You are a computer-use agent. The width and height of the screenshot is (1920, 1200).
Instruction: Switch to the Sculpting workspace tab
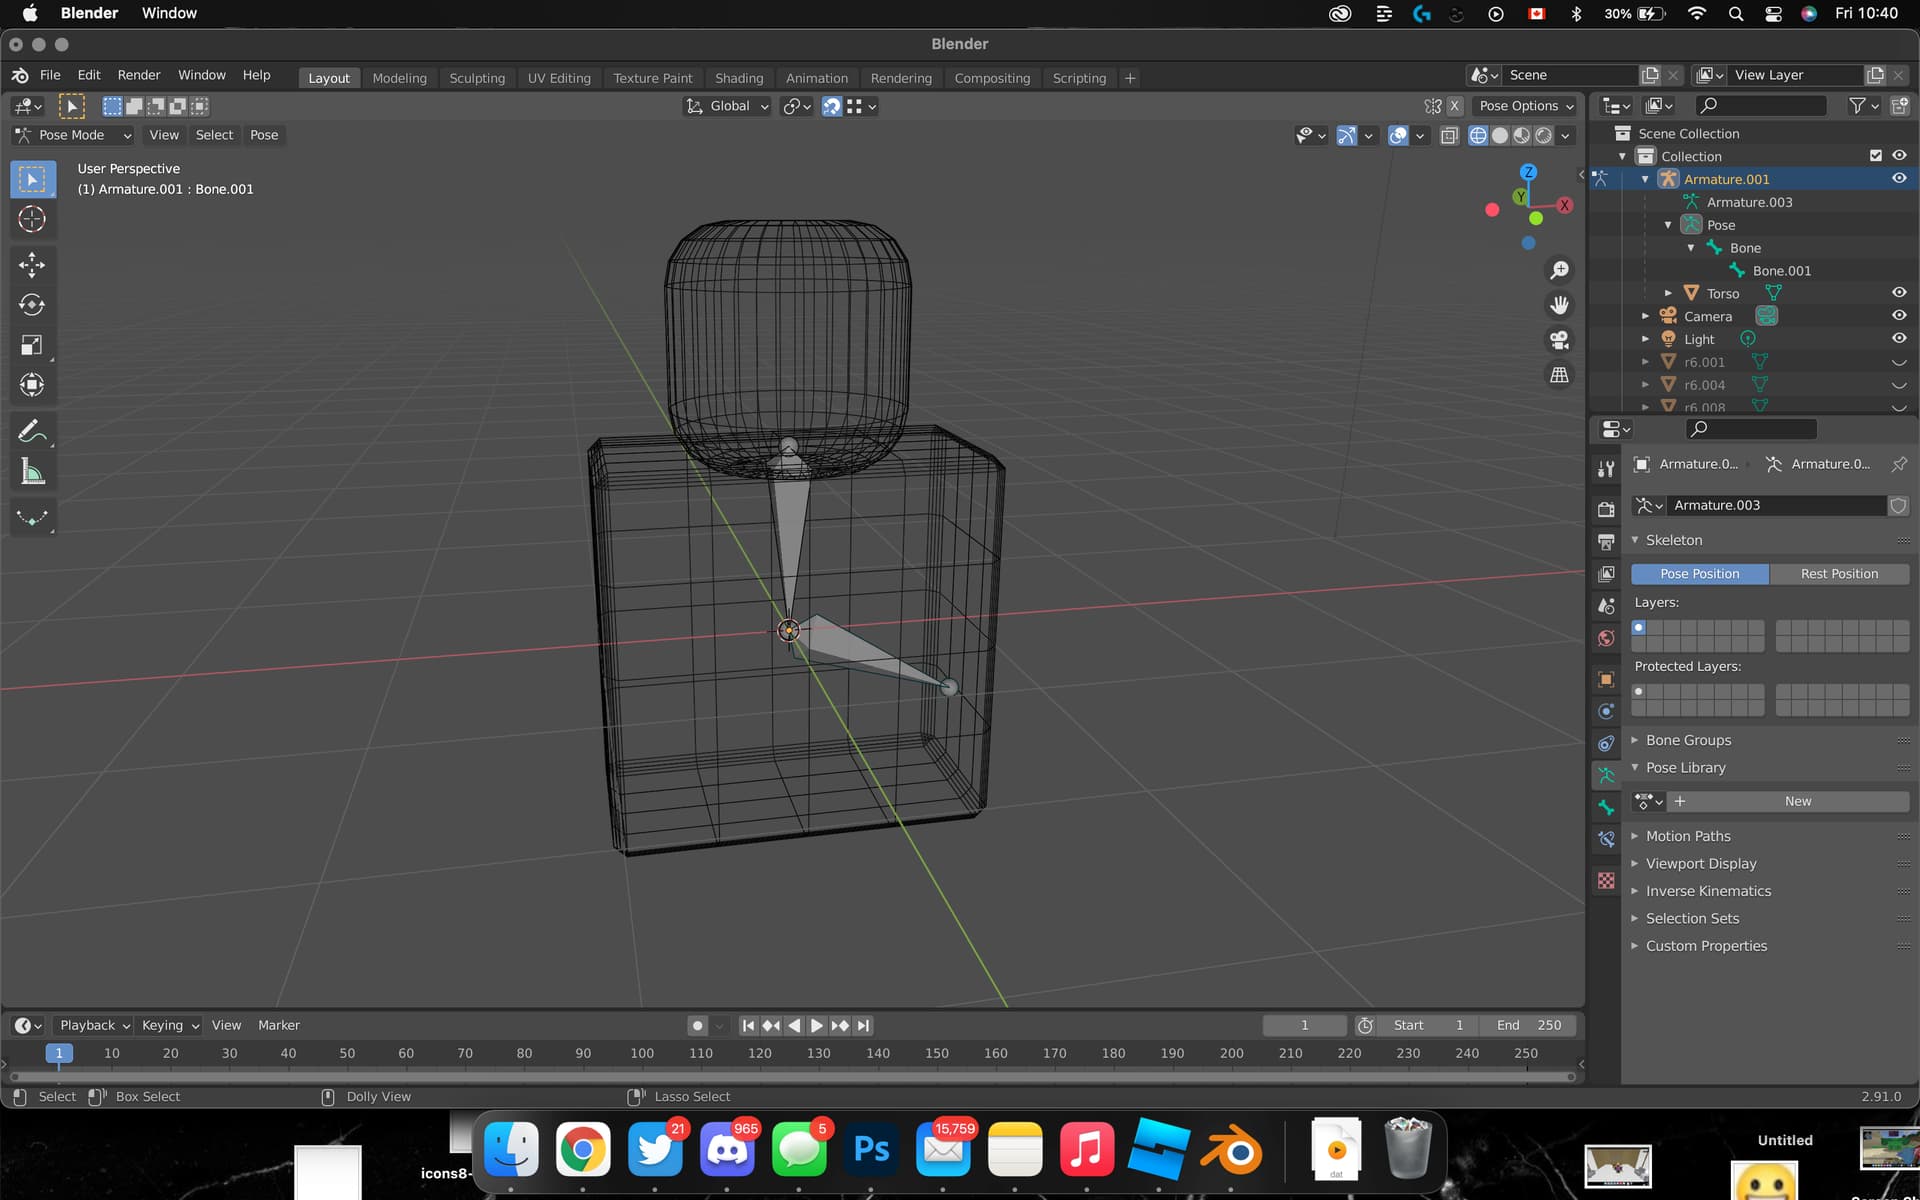pyautogui.click(x=477, y=78)
